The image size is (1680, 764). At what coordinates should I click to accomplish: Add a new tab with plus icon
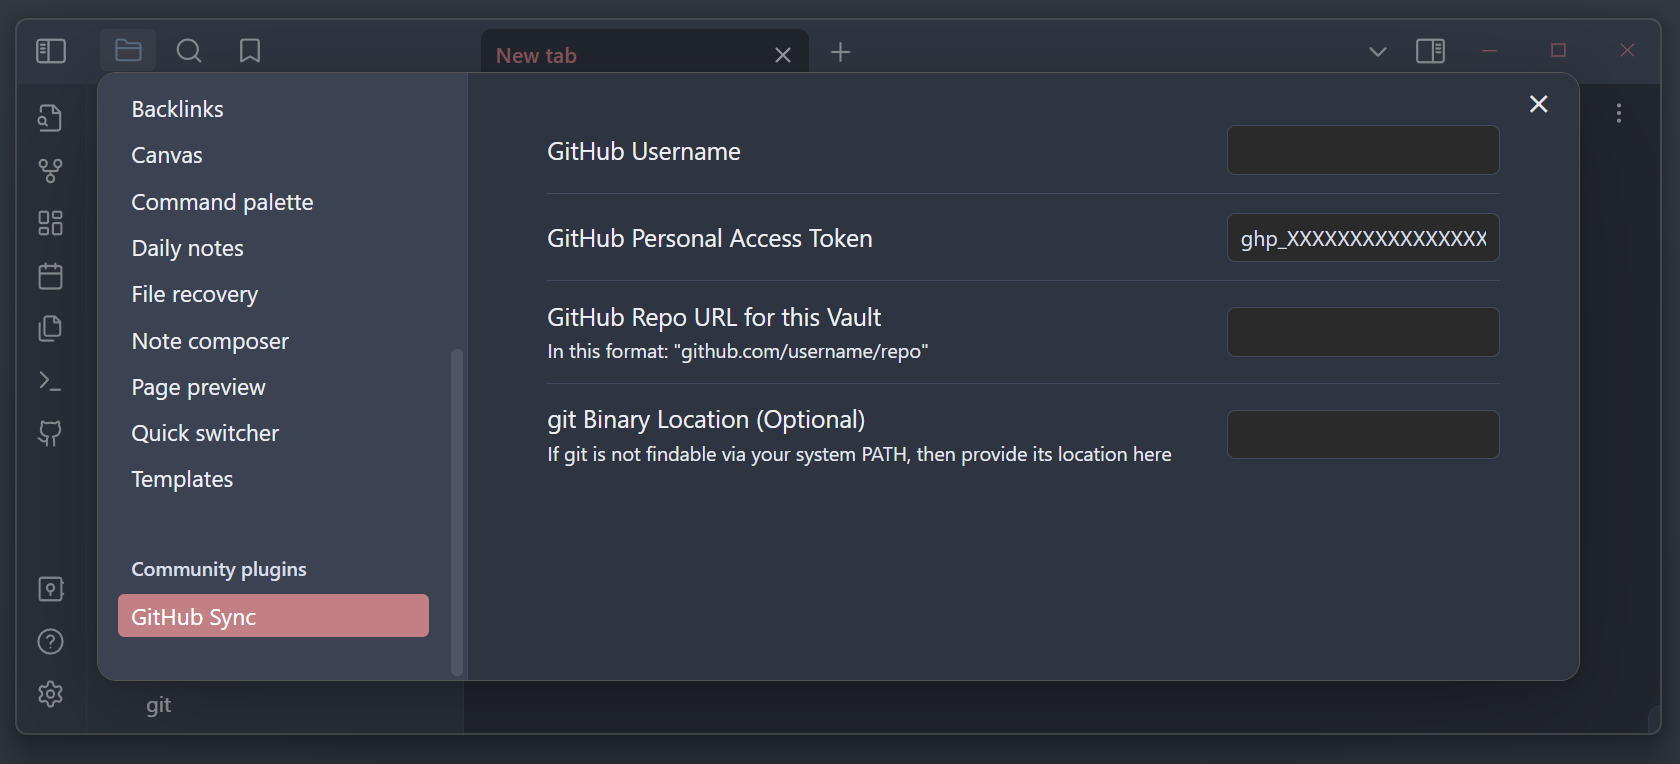point(841,52)
